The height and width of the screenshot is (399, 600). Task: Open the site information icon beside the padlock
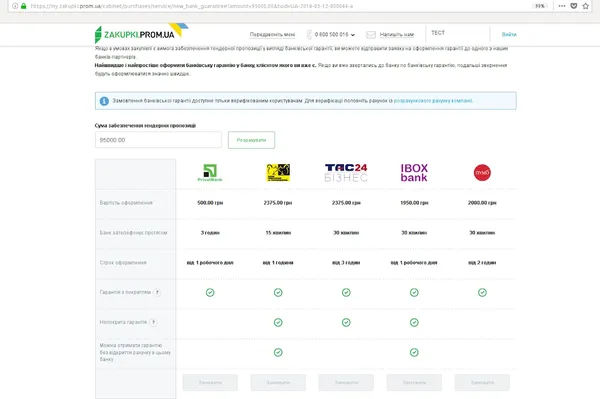[x=15, y=6]
